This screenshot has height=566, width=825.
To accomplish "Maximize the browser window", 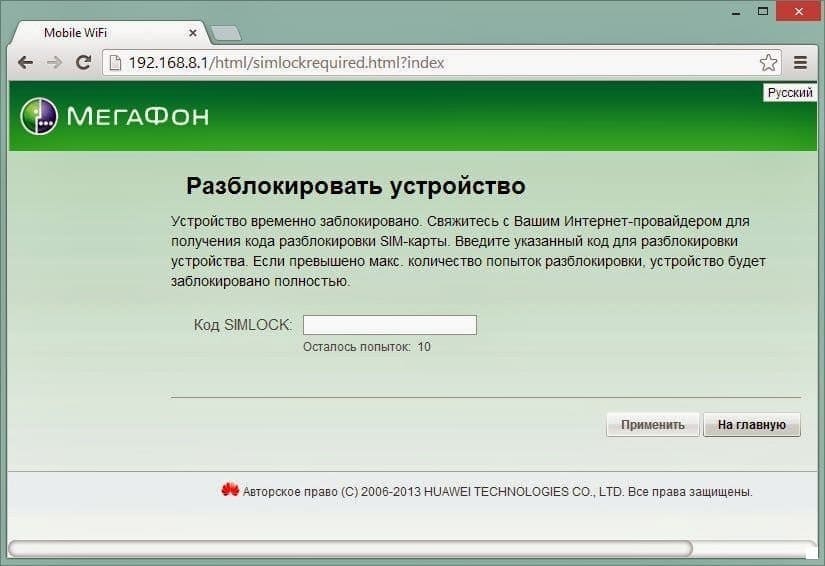I will point(763,11).
